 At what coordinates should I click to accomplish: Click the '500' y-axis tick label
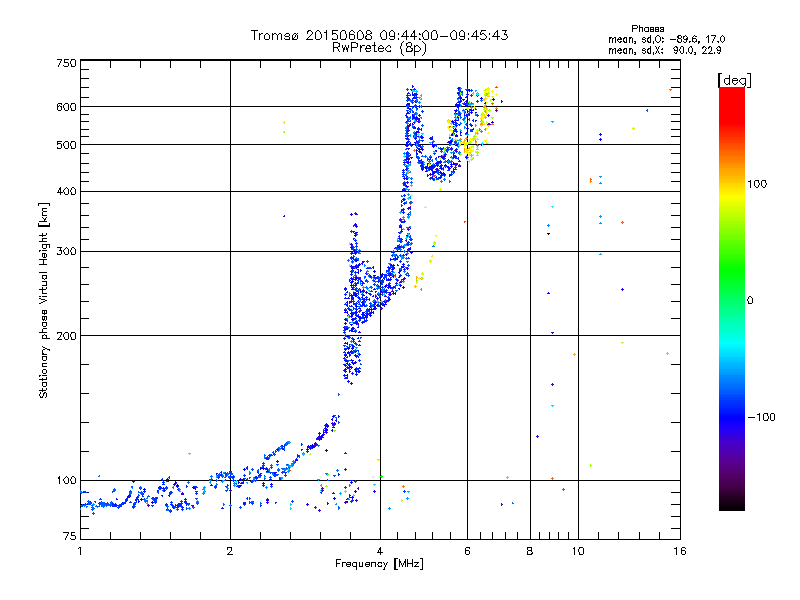click(66, 145)
